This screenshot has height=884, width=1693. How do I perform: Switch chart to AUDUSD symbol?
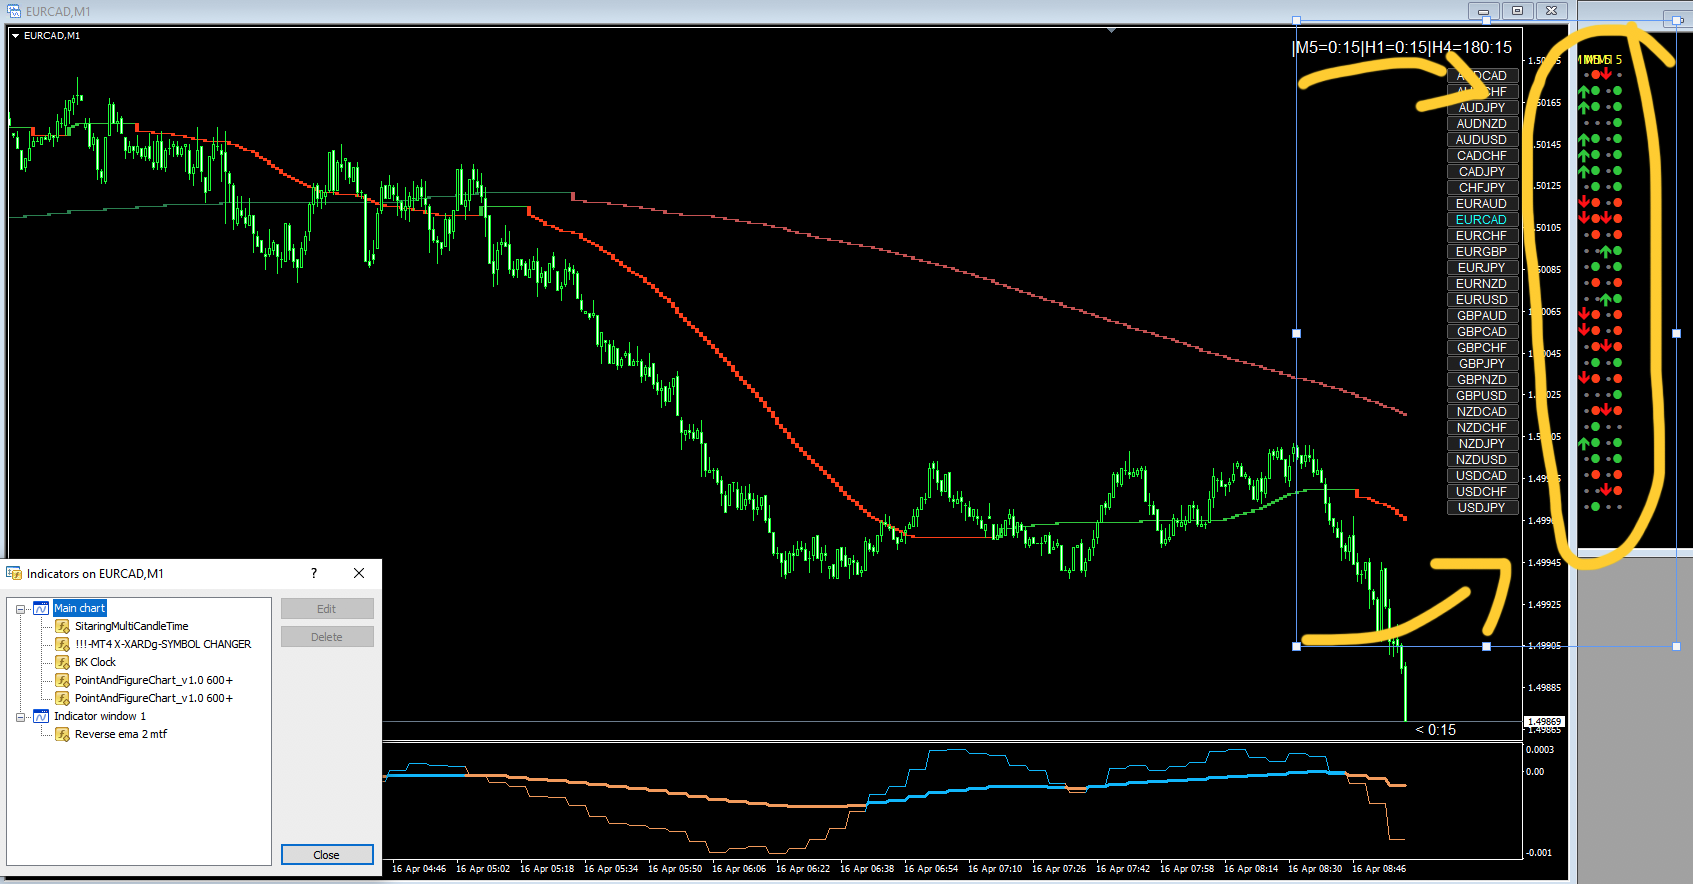(x=1482, y=140)
